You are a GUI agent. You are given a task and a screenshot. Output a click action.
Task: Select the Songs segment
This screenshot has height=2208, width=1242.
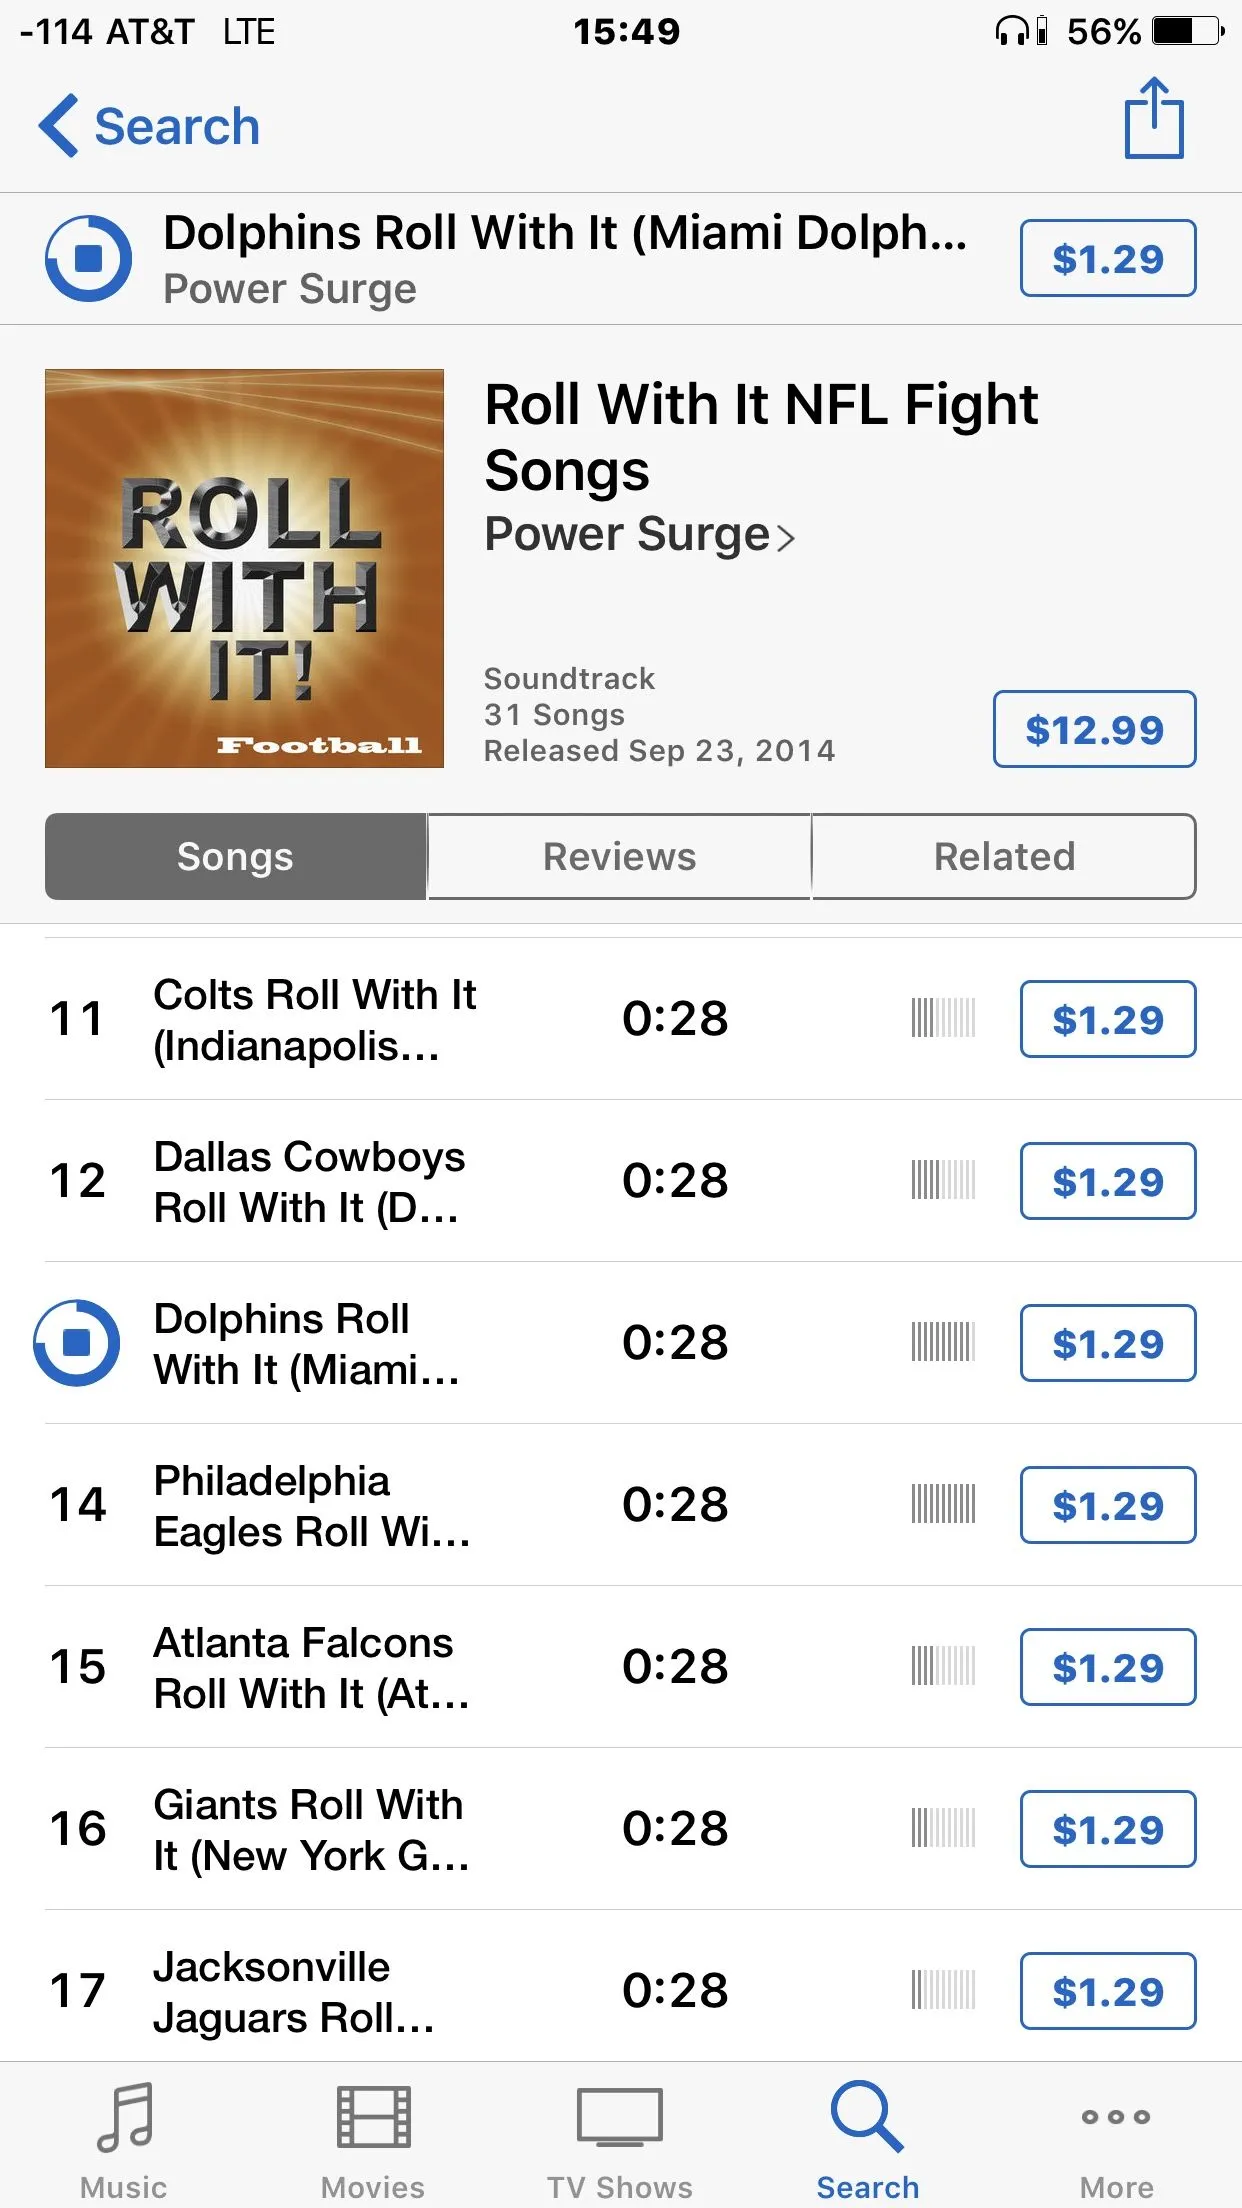pos(236,857)
